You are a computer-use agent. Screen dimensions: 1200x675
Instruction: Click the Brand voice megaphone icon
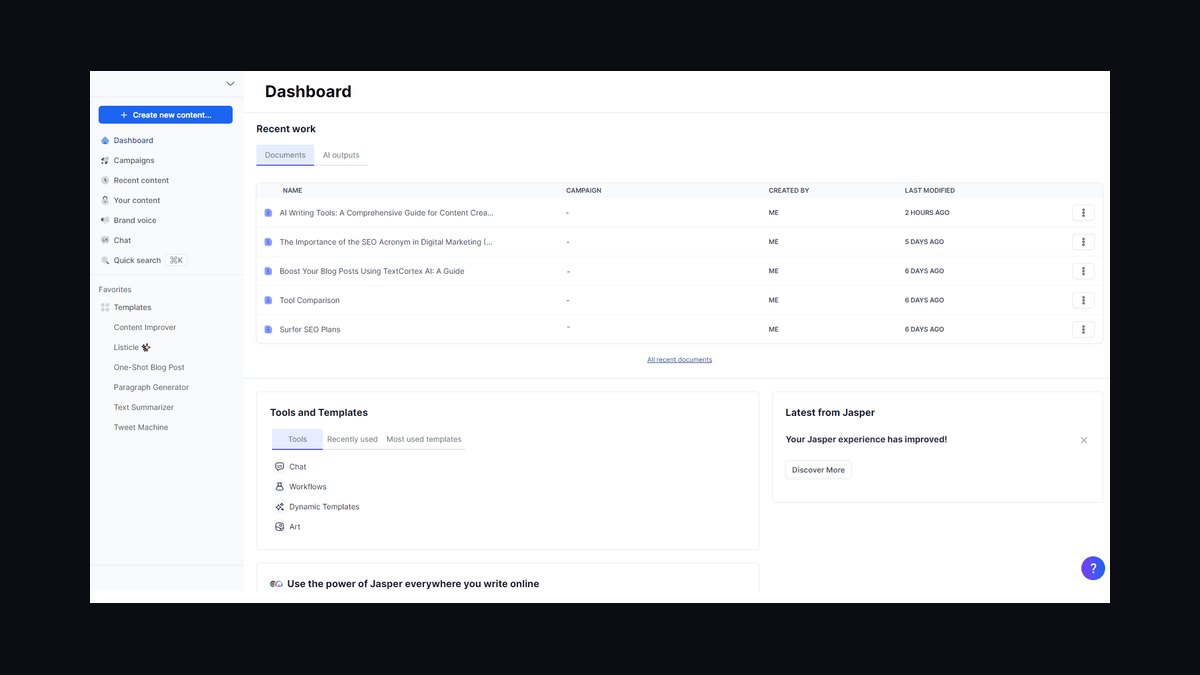[x=105, y=221]
